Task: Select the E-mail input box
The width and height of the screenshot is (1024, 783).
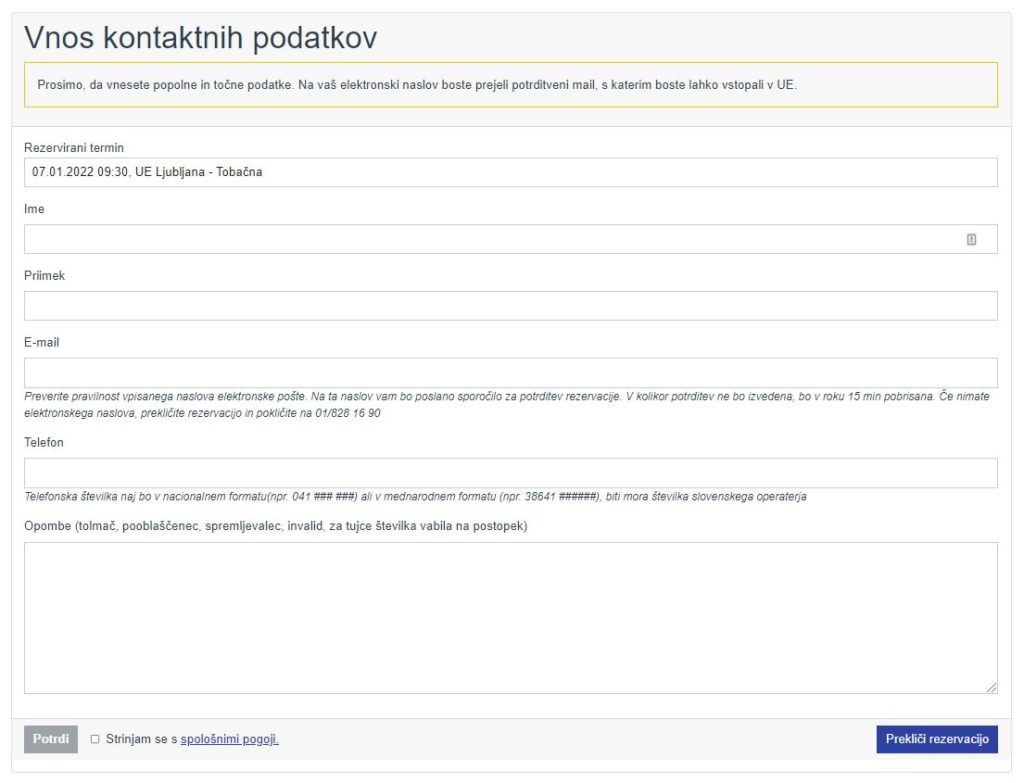Action: coord(510,372)
